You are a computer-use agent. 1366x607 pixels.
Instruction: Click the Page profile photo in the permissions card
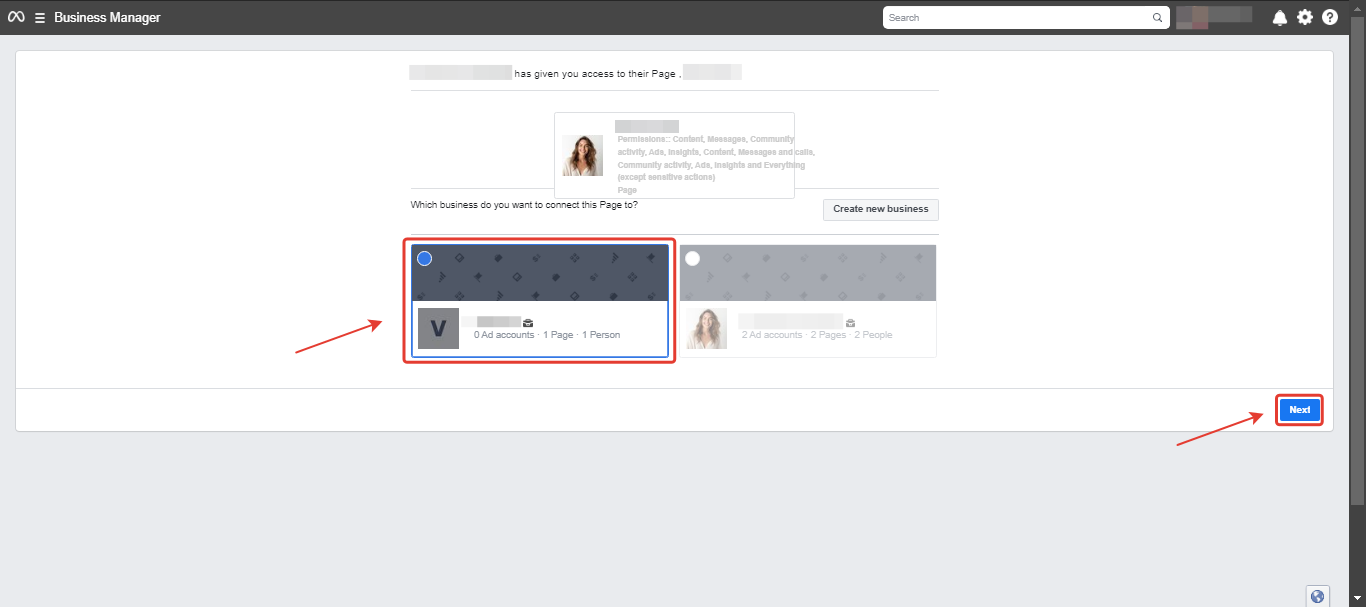pyautogui.click(x=582, y=156)
